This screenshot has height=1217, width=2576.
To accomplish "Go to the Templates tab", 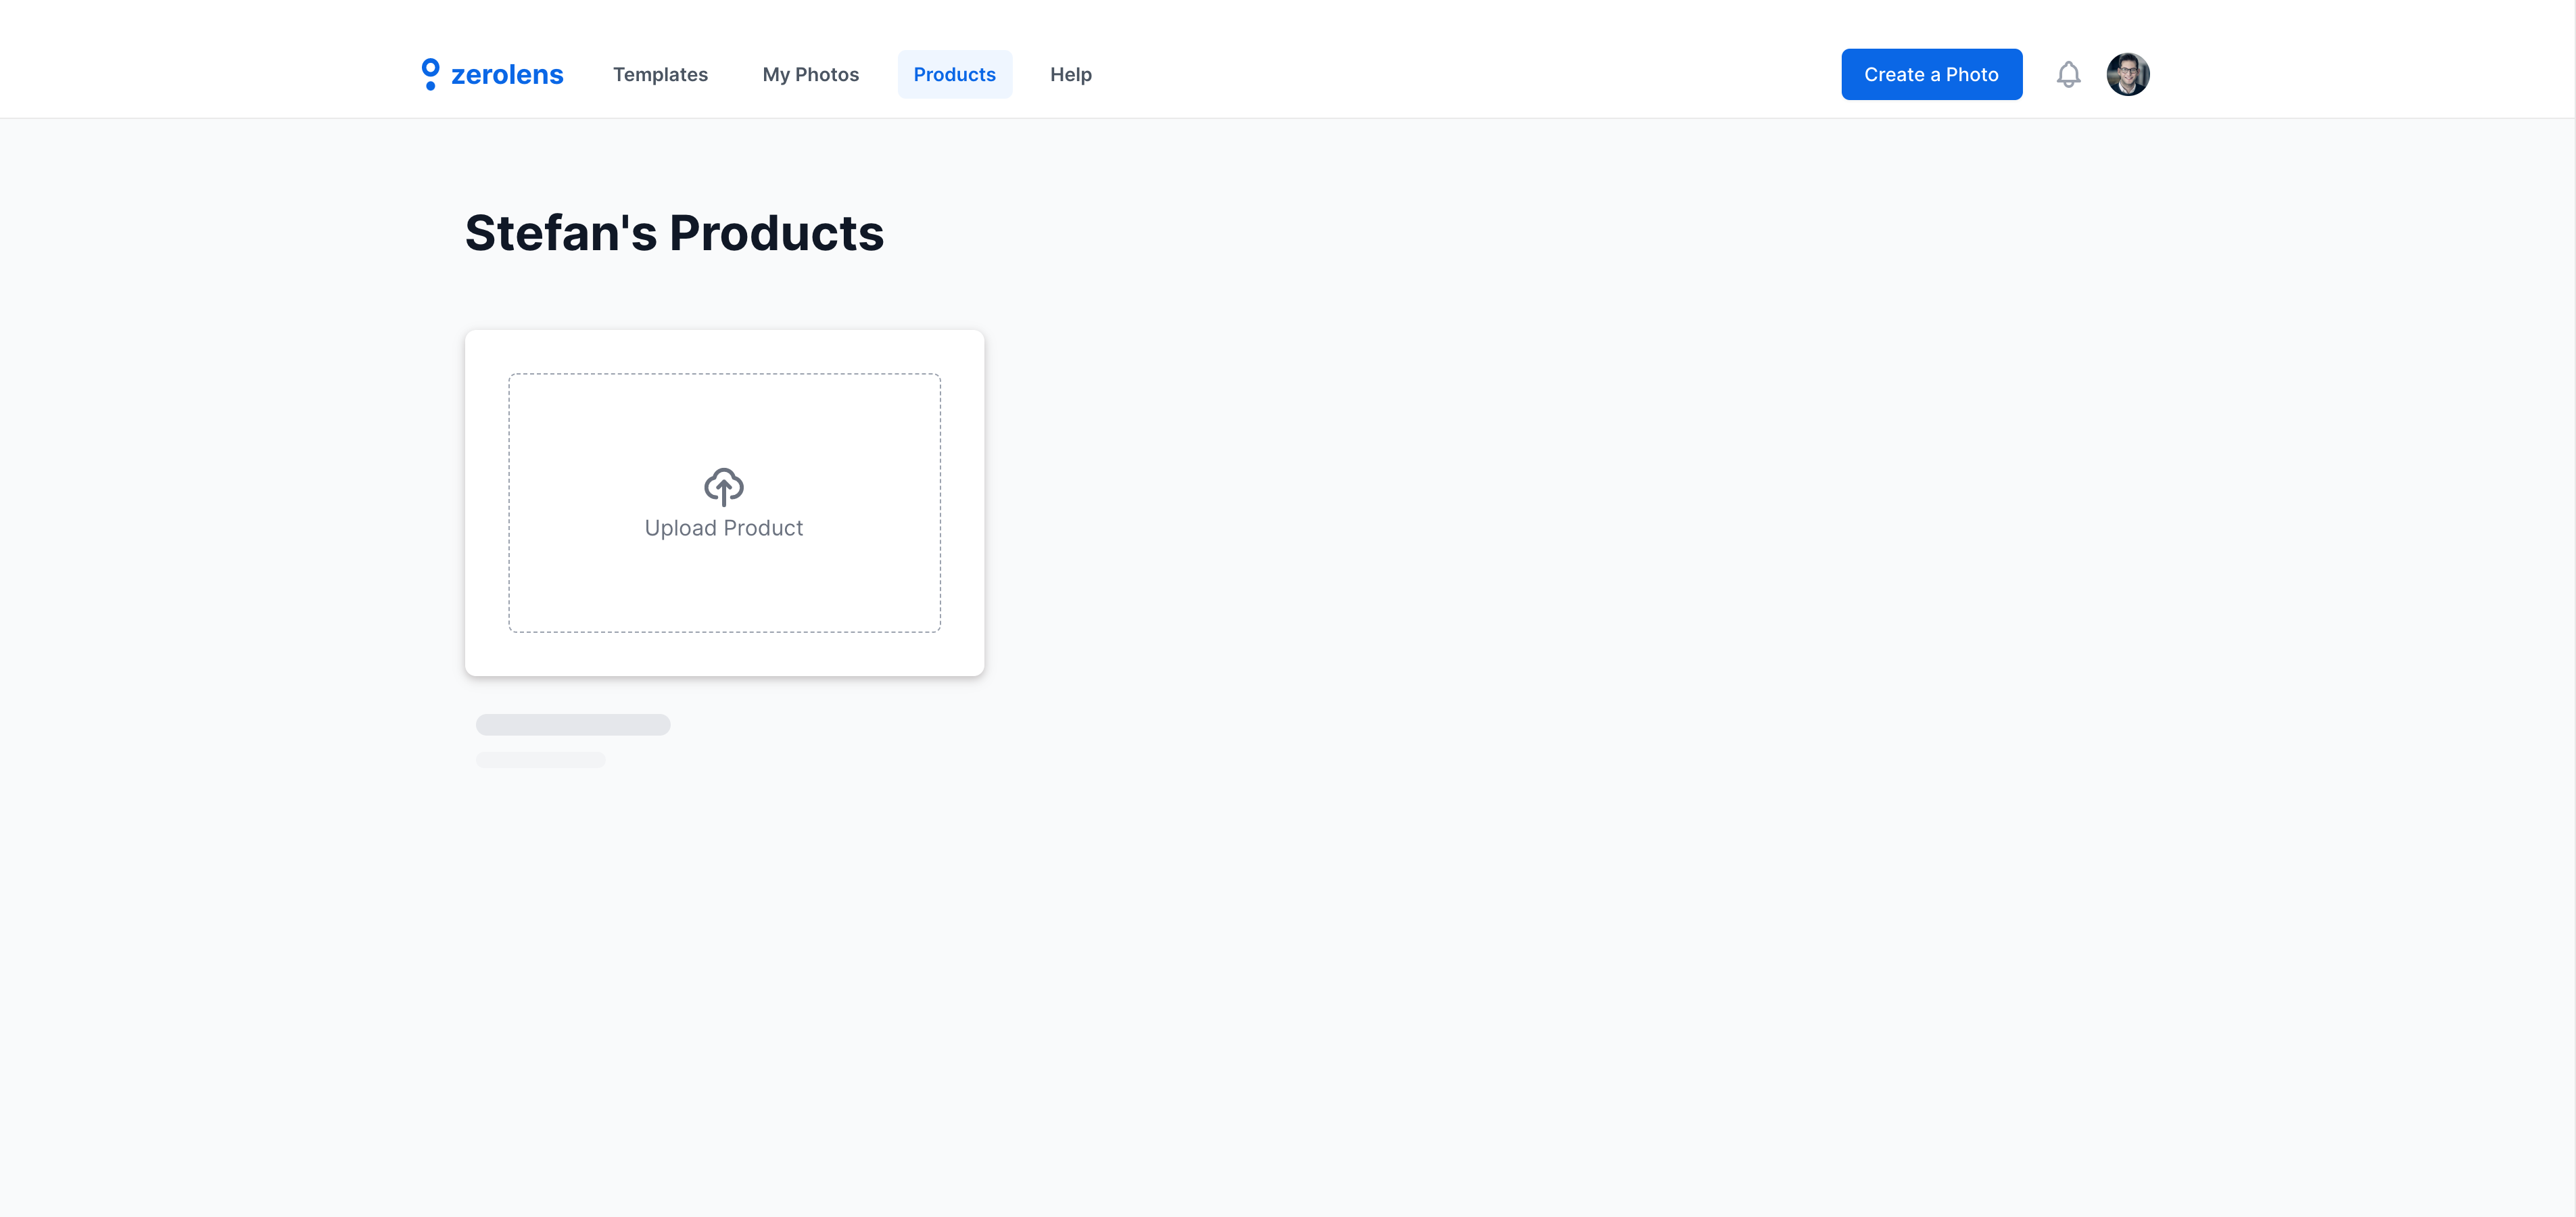I will pyautogui.click(x=660, y=74).
